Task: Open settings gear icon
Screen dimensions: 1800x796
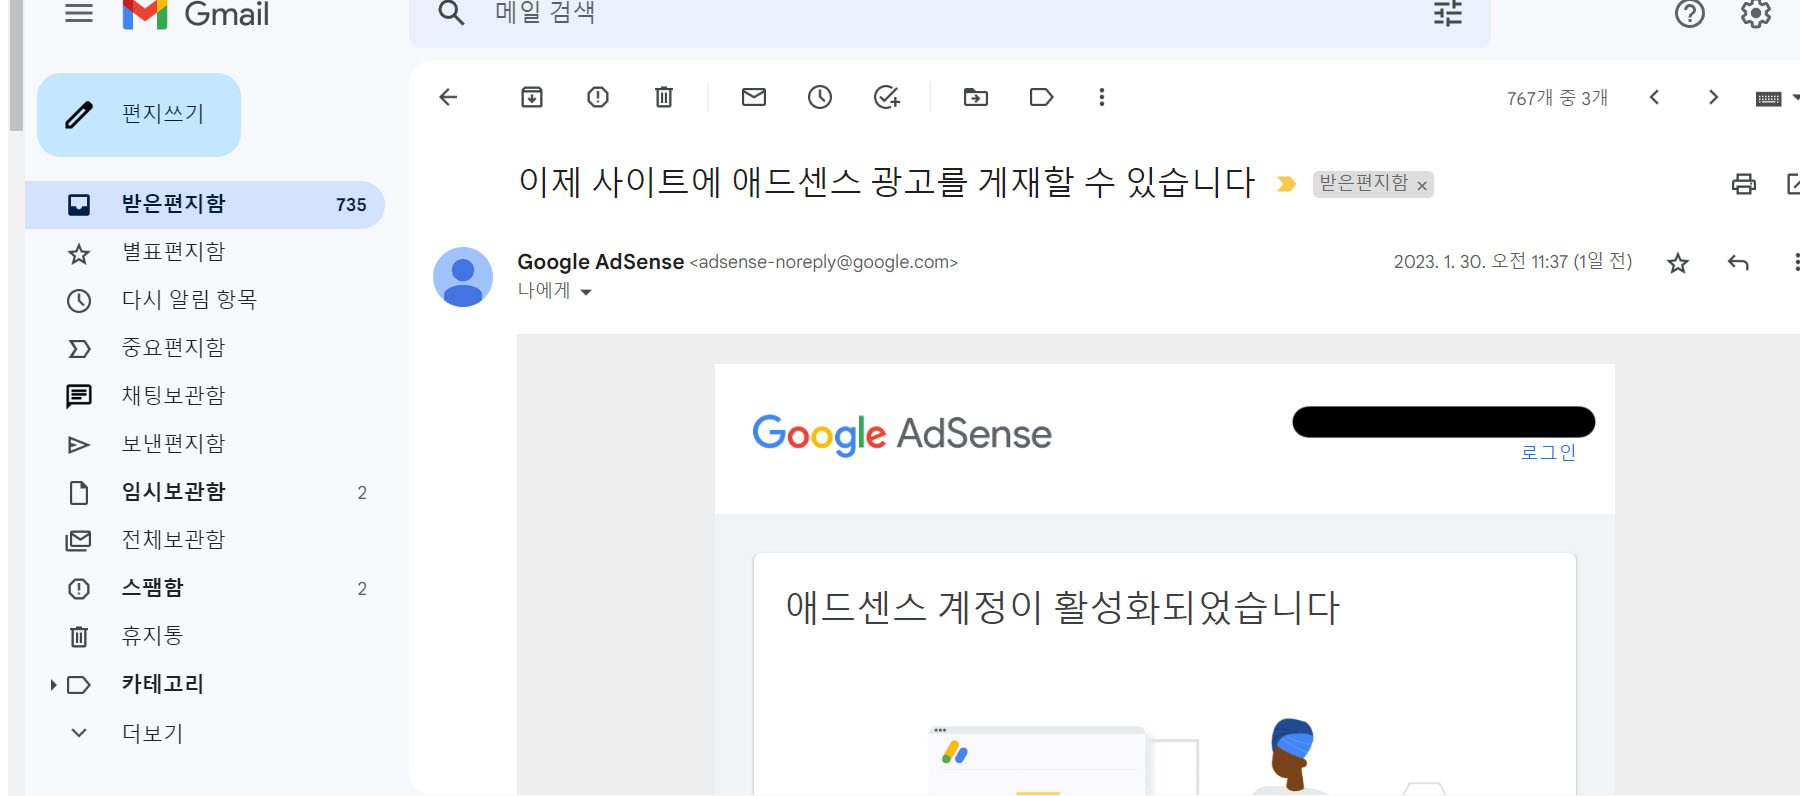Action: tap(1756, 13)
